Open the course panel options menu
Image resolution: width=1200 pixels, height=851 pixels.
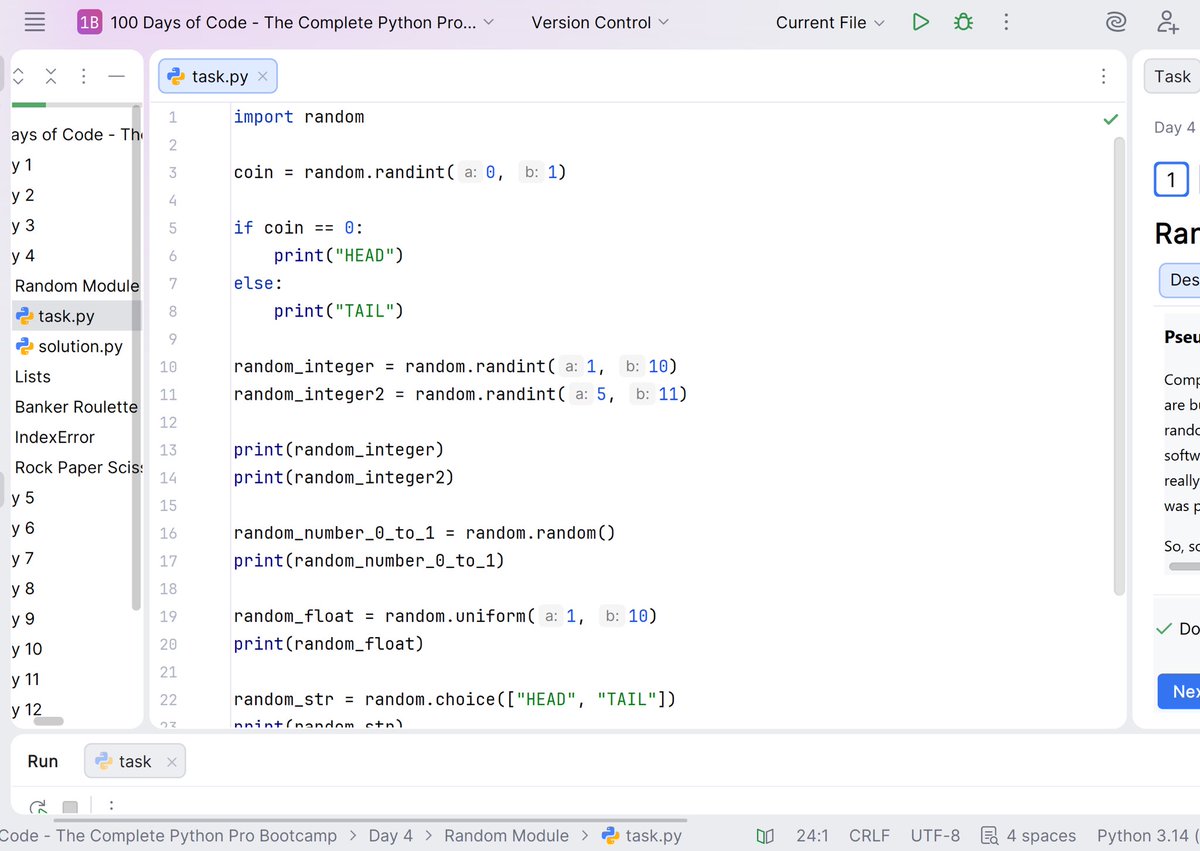84,76
